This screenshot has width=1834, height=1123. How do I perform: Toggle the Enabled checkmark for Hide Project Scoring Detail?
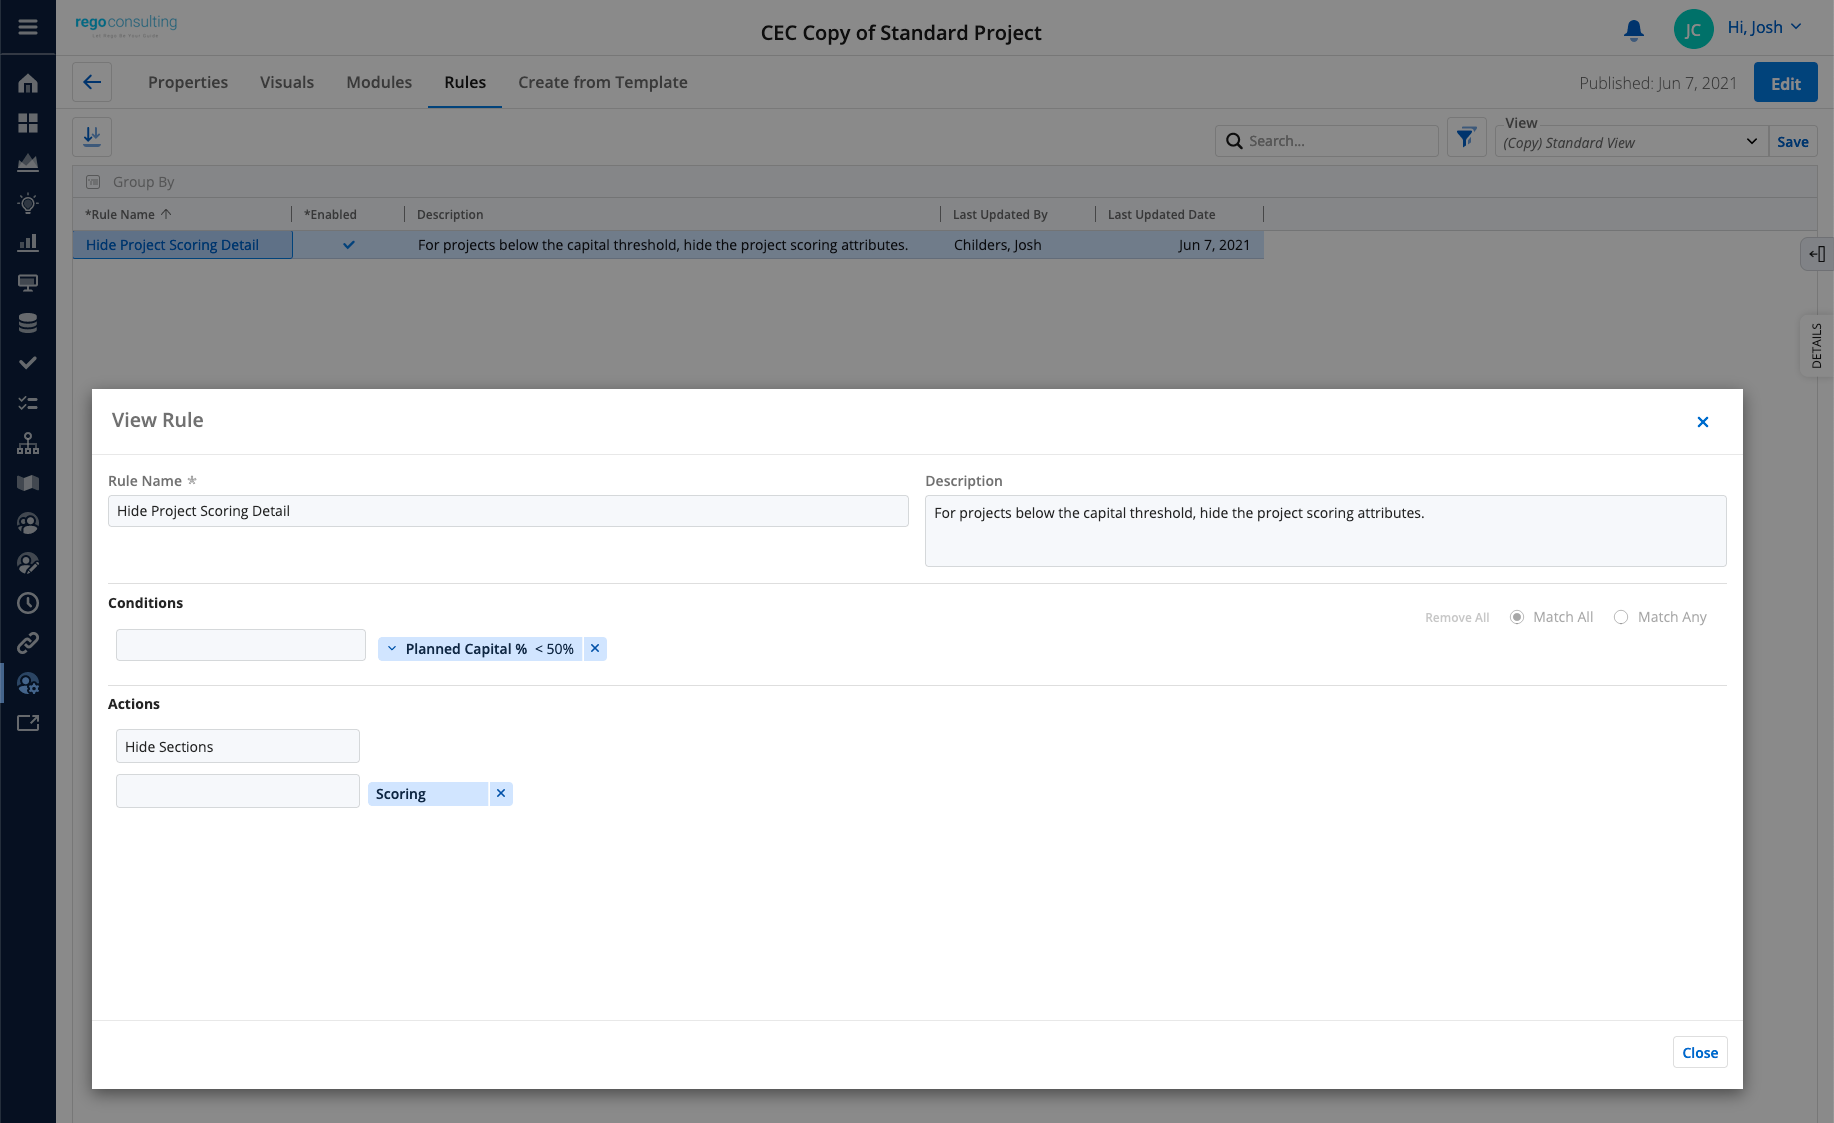click(x=349, y=245)
